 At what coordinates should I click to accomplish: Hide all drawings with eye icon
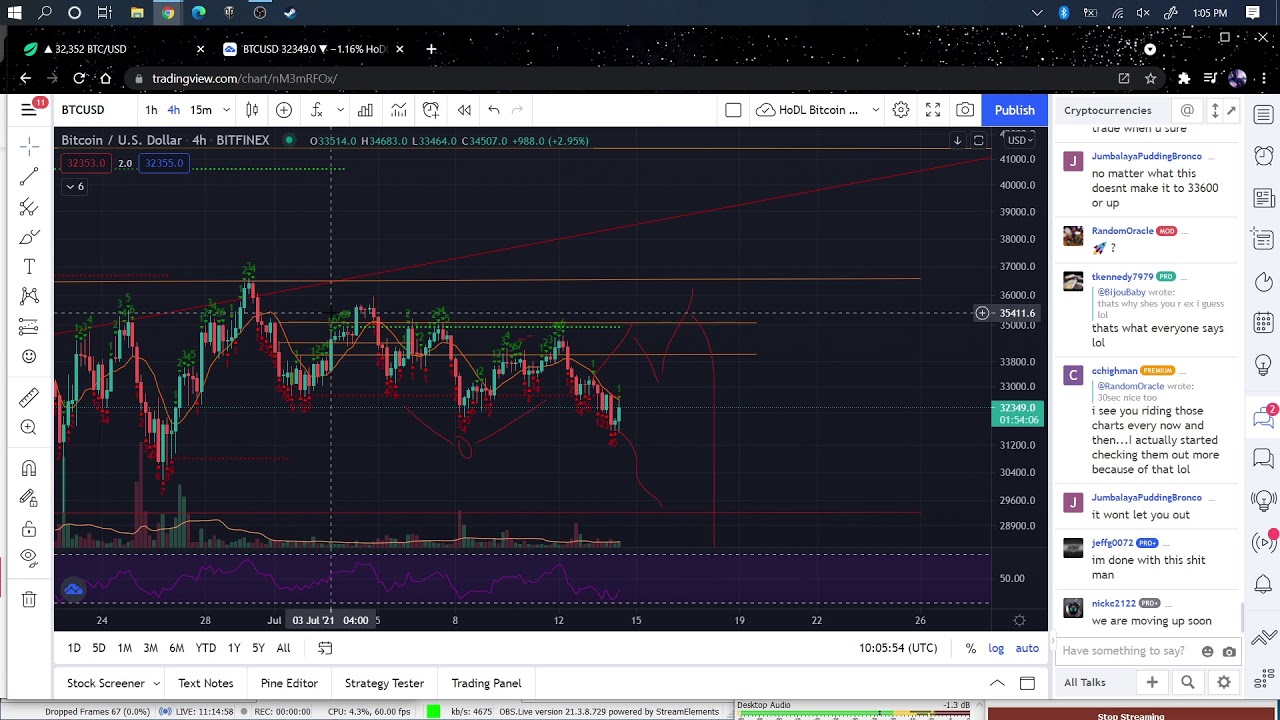coord(29,558)
